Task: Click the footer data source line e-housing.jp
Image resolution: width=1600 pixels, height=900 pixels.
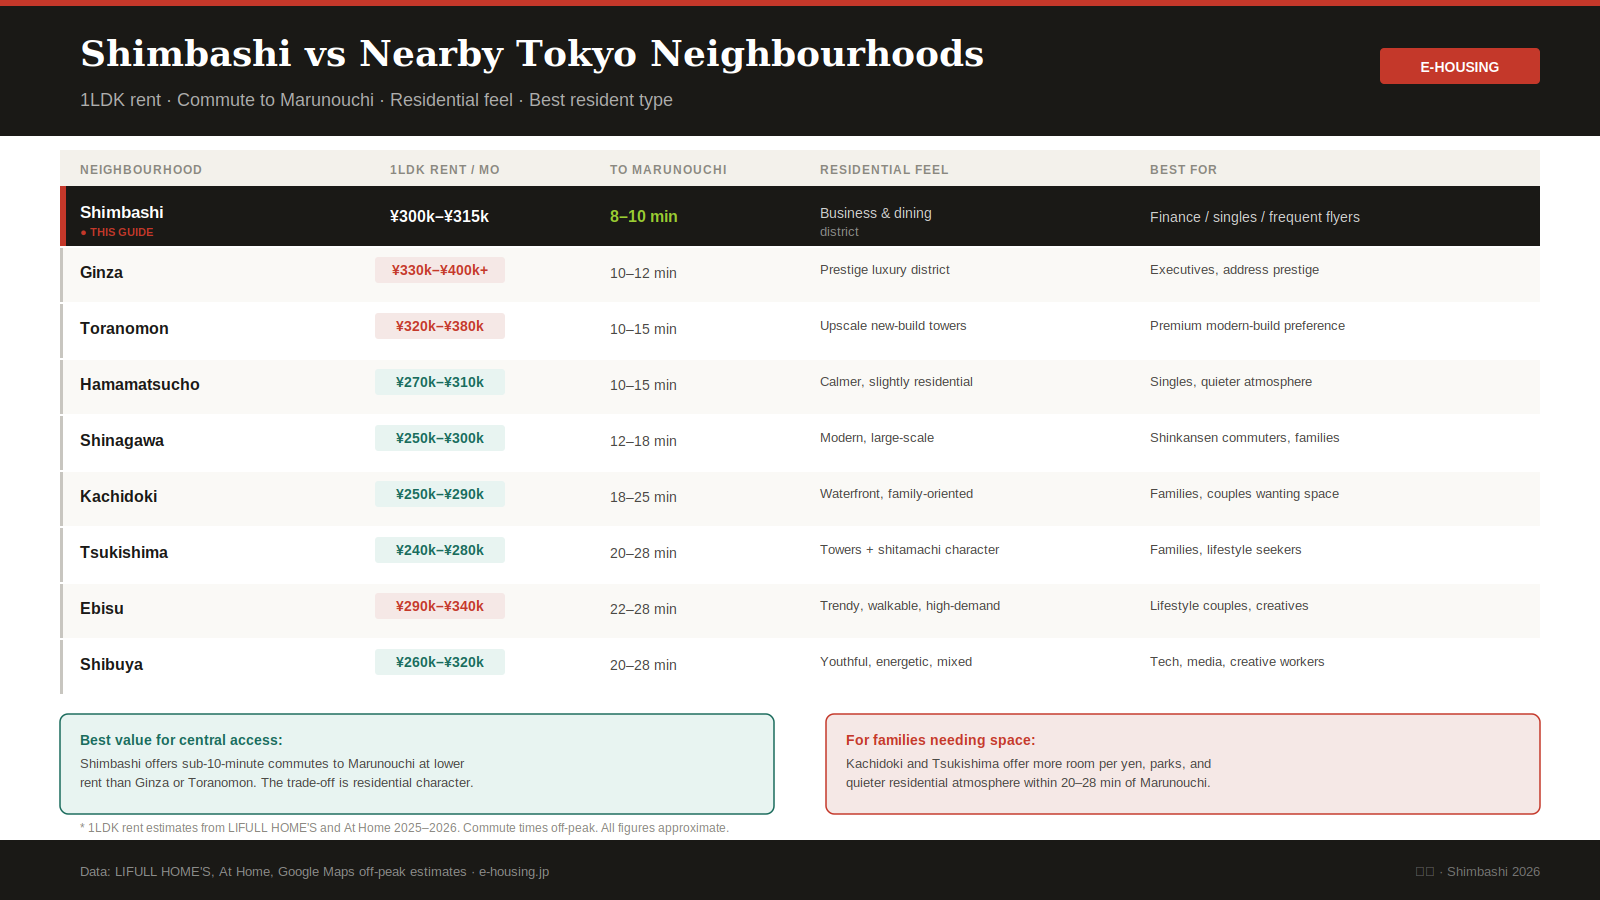Action: point(314,872)
